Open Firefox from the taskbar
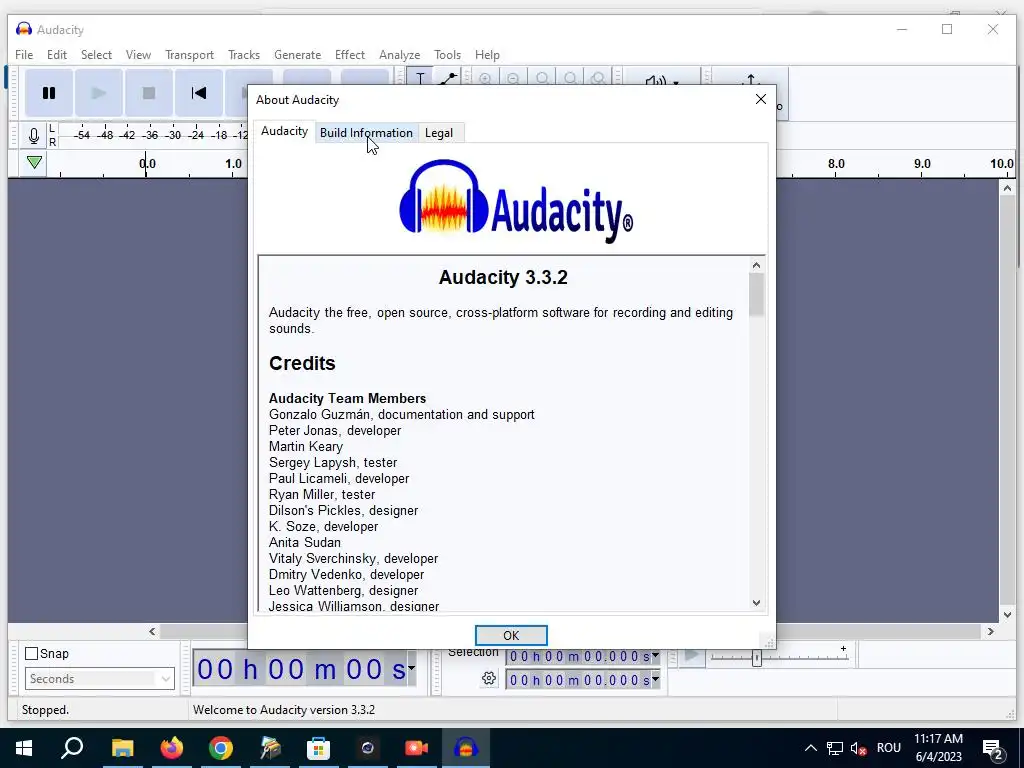The width and height of the screenshot is (1024, 768). [x=172, y=748]
